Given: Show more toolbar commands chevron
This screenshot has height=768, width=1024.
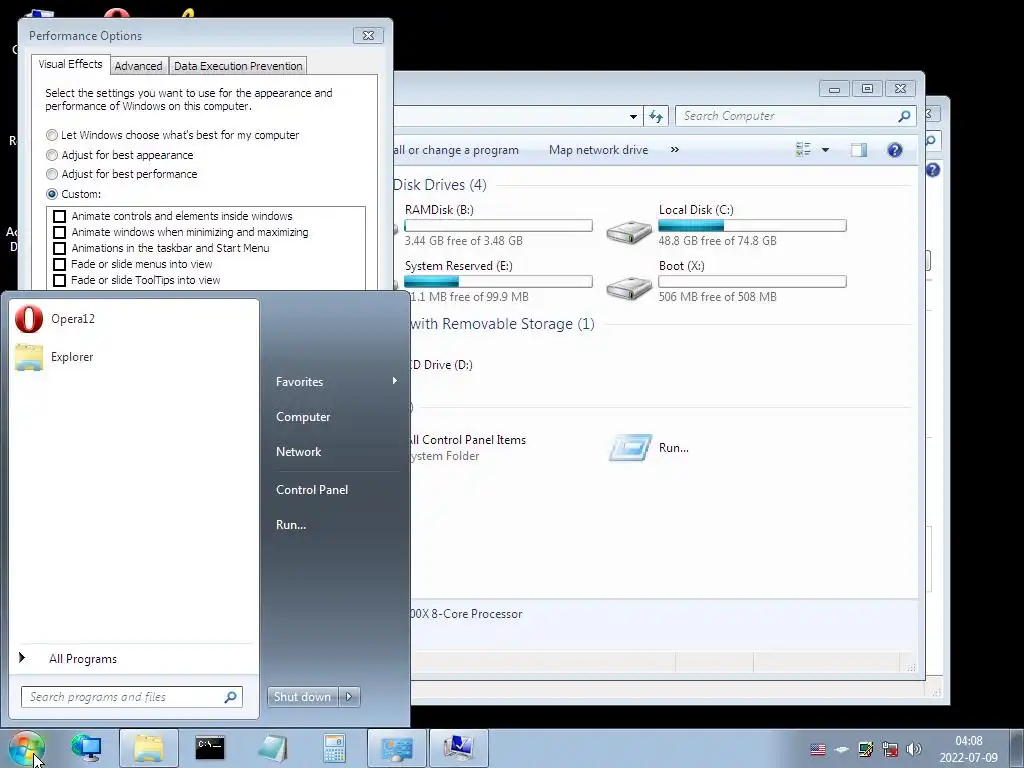Looking at the screenshot, I should point(675,150).
